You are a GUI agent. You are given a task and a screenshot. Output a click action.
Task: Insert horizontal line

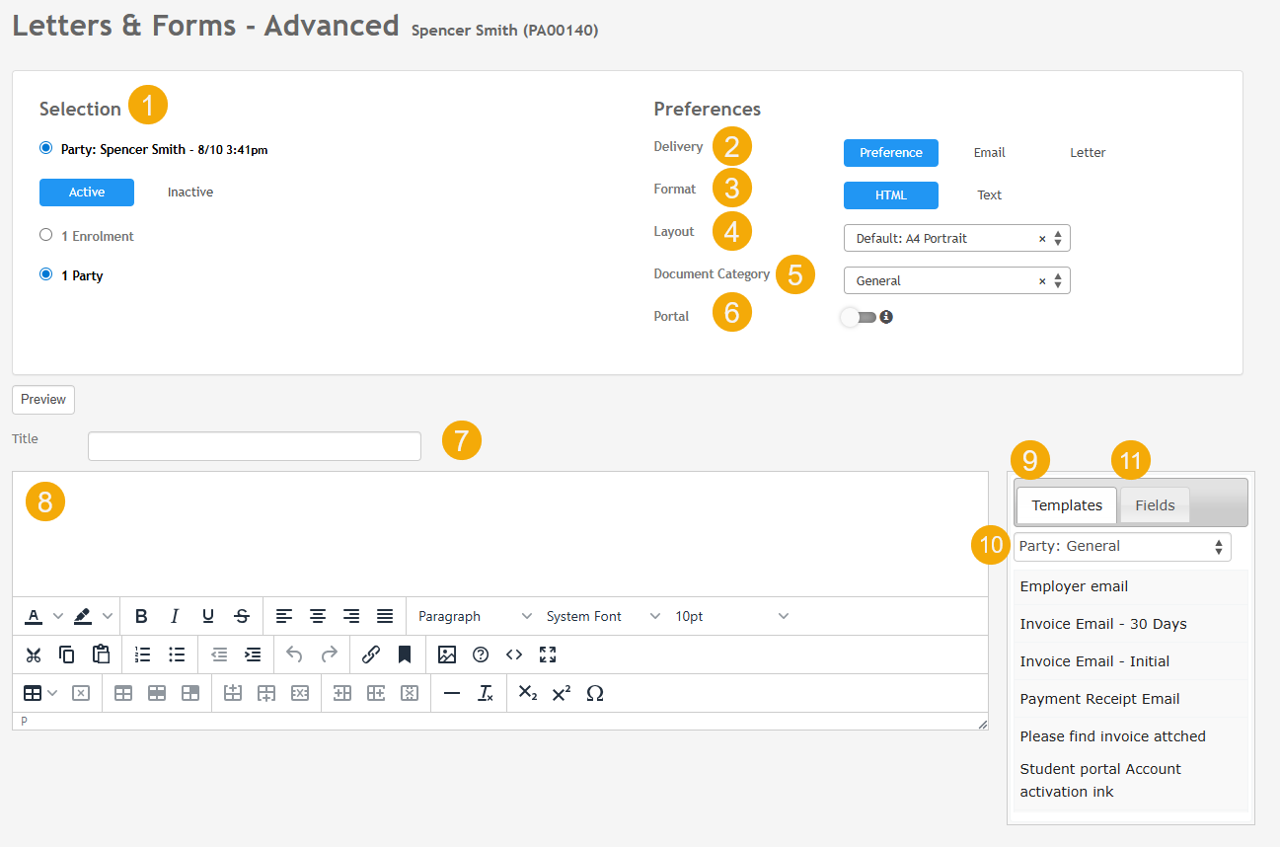click(x=452, y=692)
